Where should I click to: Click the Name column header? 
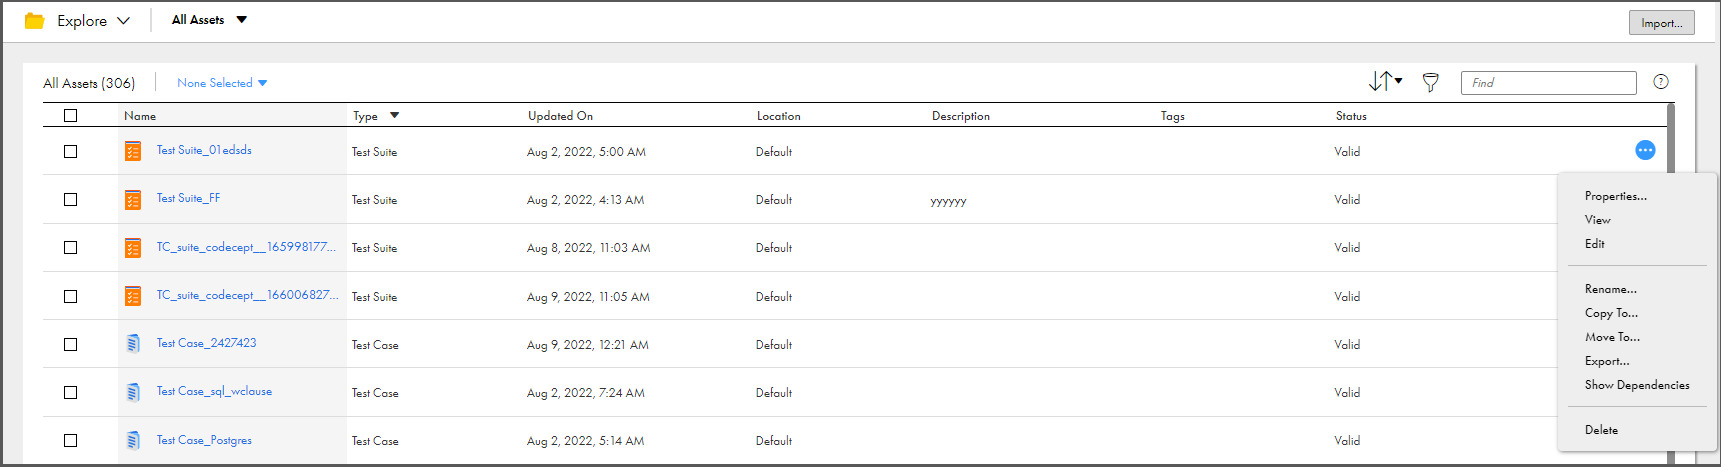[140, 116]
